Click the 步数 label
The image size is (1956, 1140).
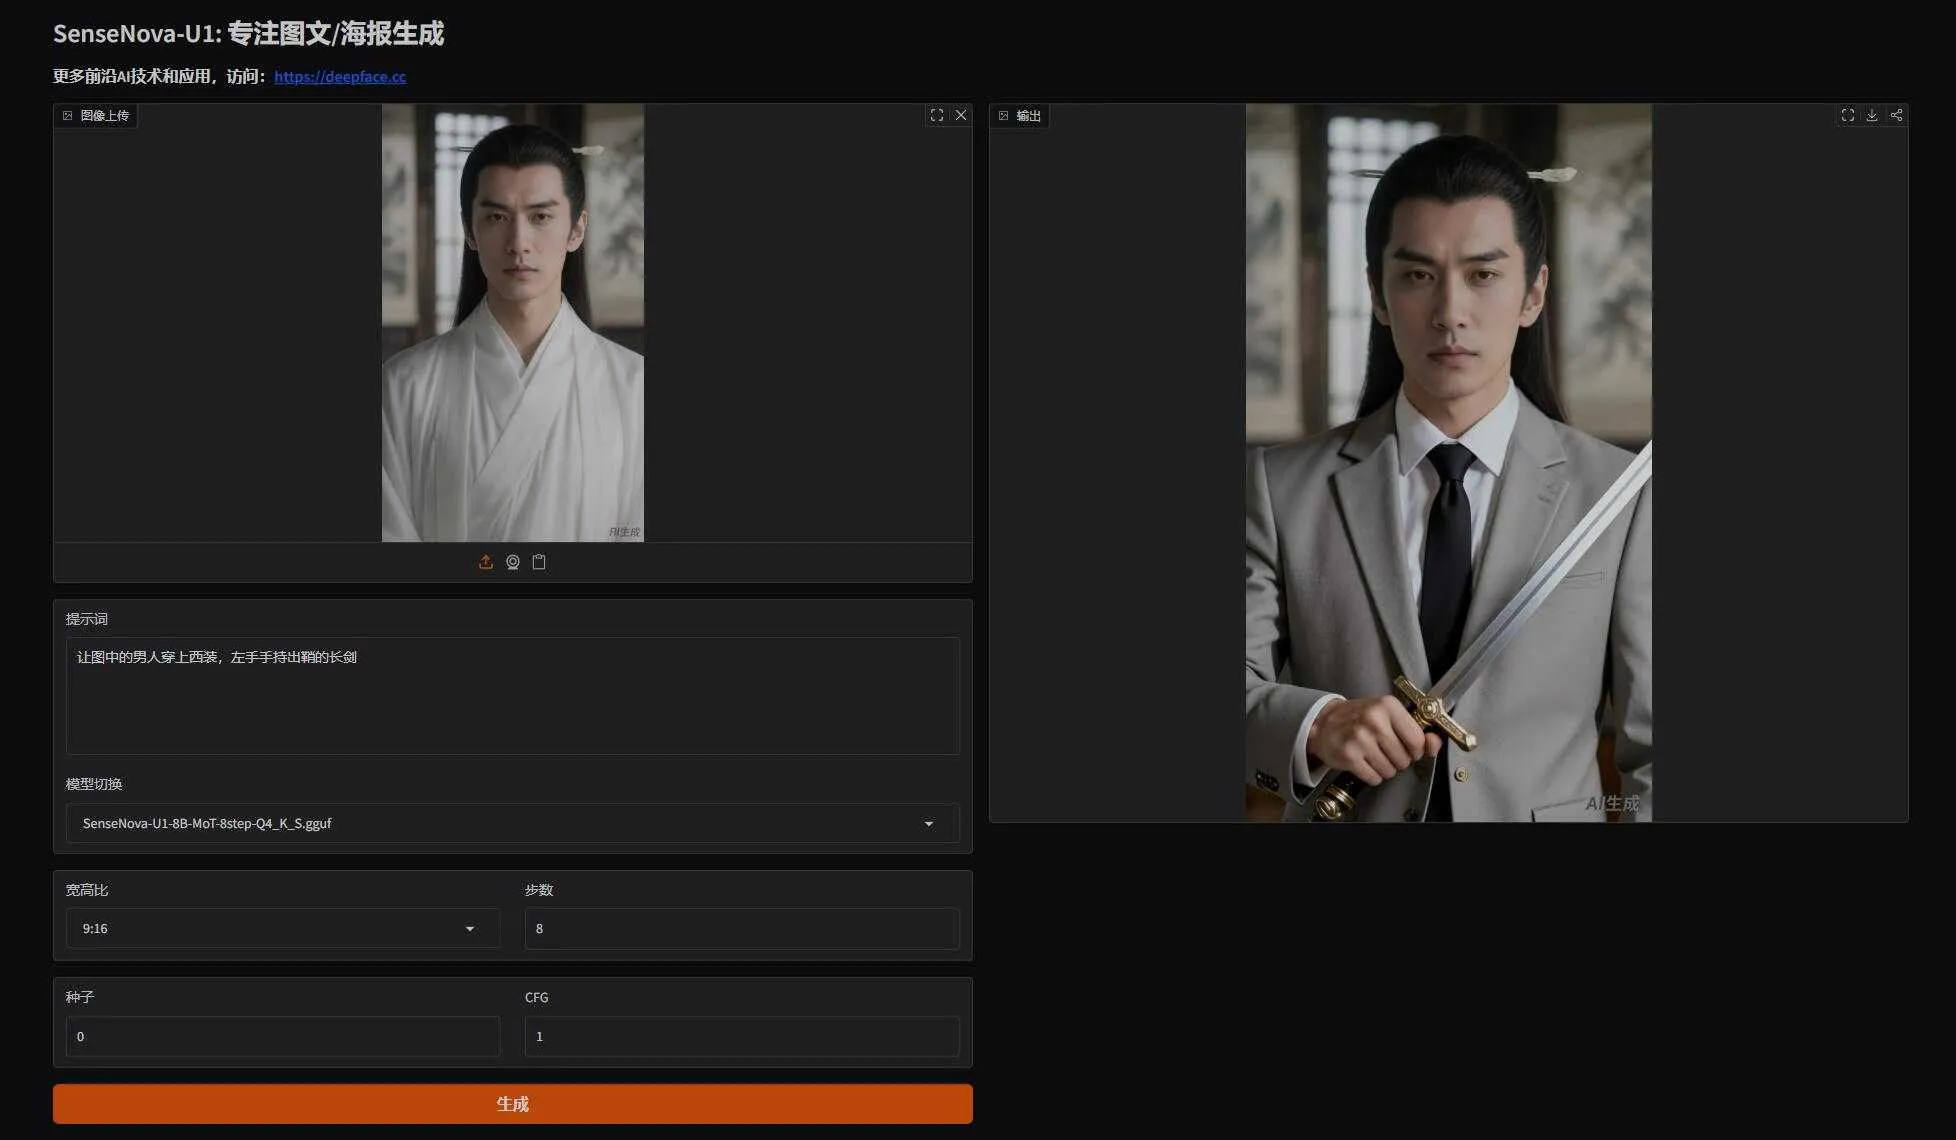point(539,890)
